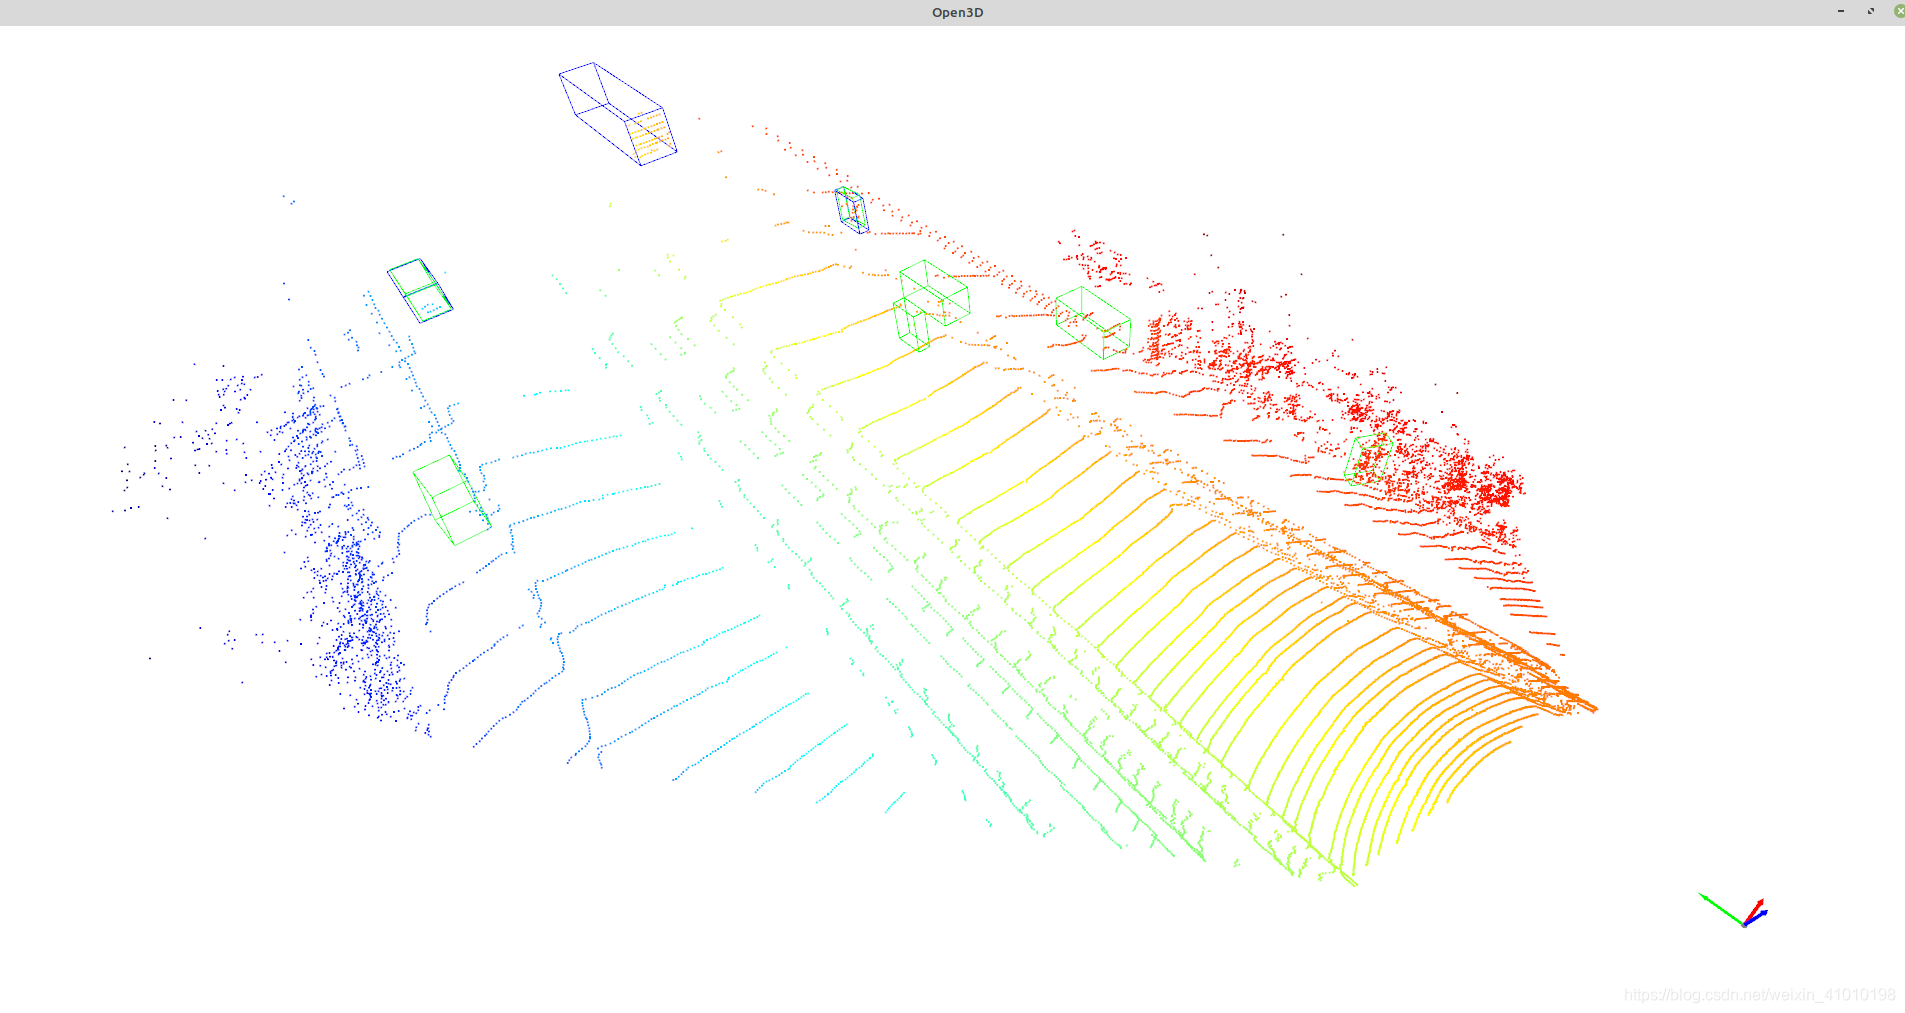Click the restore window button on the title bar

(x=1871, y=11)
